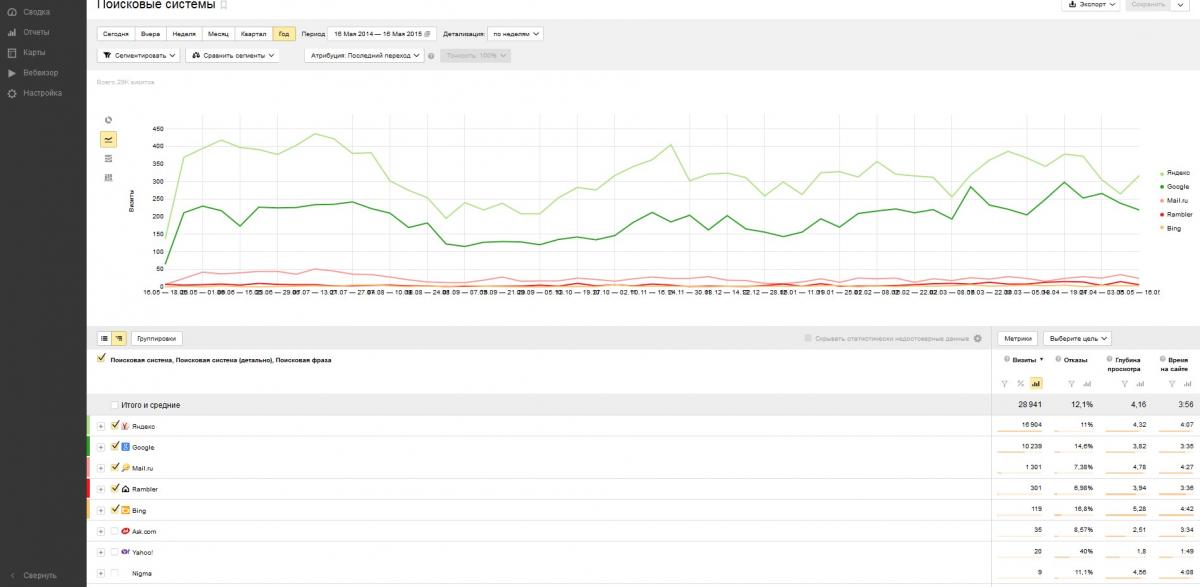The height and width of the screenshot is (587, 1200).
Task: Uncheck the Яндекс row checkbox
Action: 115,425
